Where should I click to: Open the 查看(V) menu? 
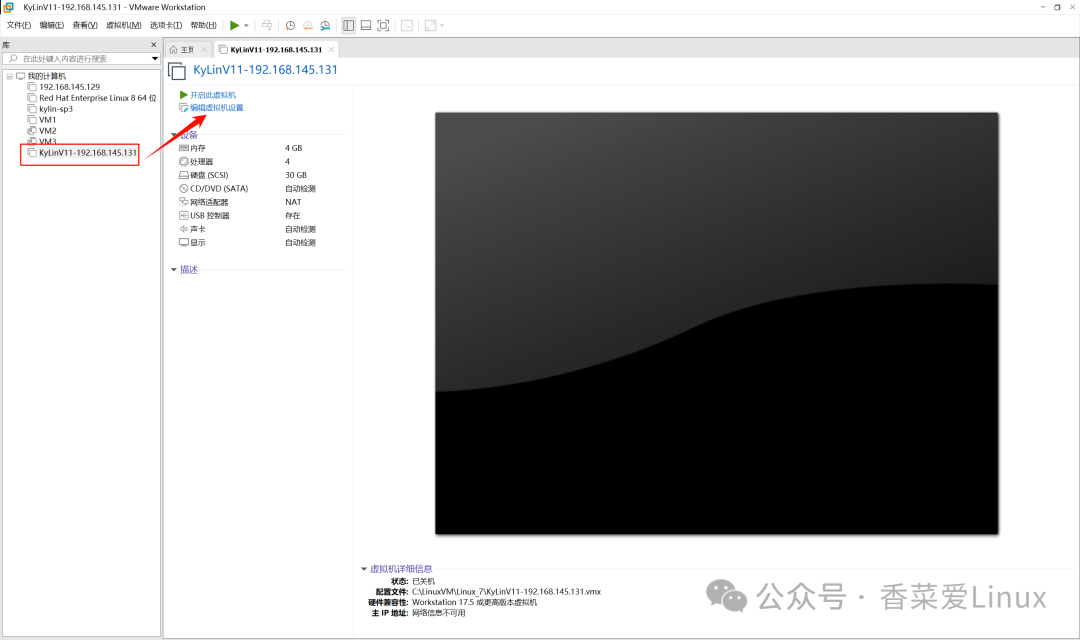[85, 25]
